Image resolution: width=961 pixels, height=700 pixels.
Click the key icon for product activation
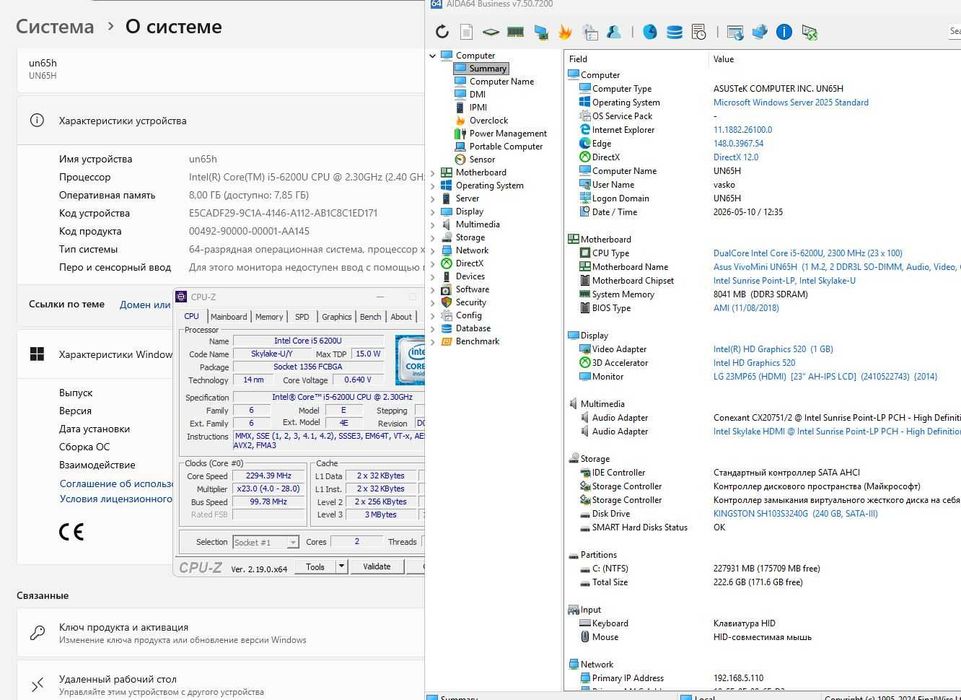click(37, 633)
